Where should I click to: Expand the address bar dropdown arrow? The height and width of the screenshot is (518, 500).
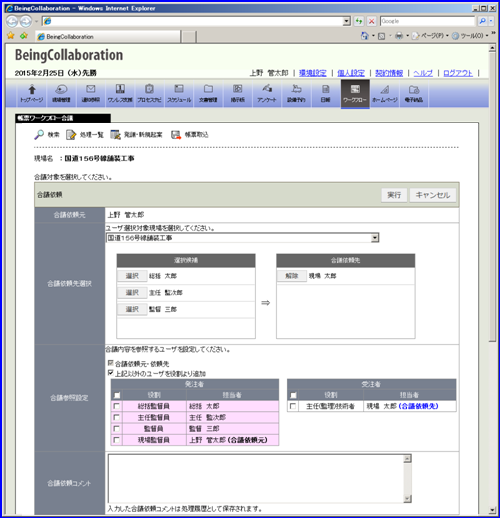[347, 21]
